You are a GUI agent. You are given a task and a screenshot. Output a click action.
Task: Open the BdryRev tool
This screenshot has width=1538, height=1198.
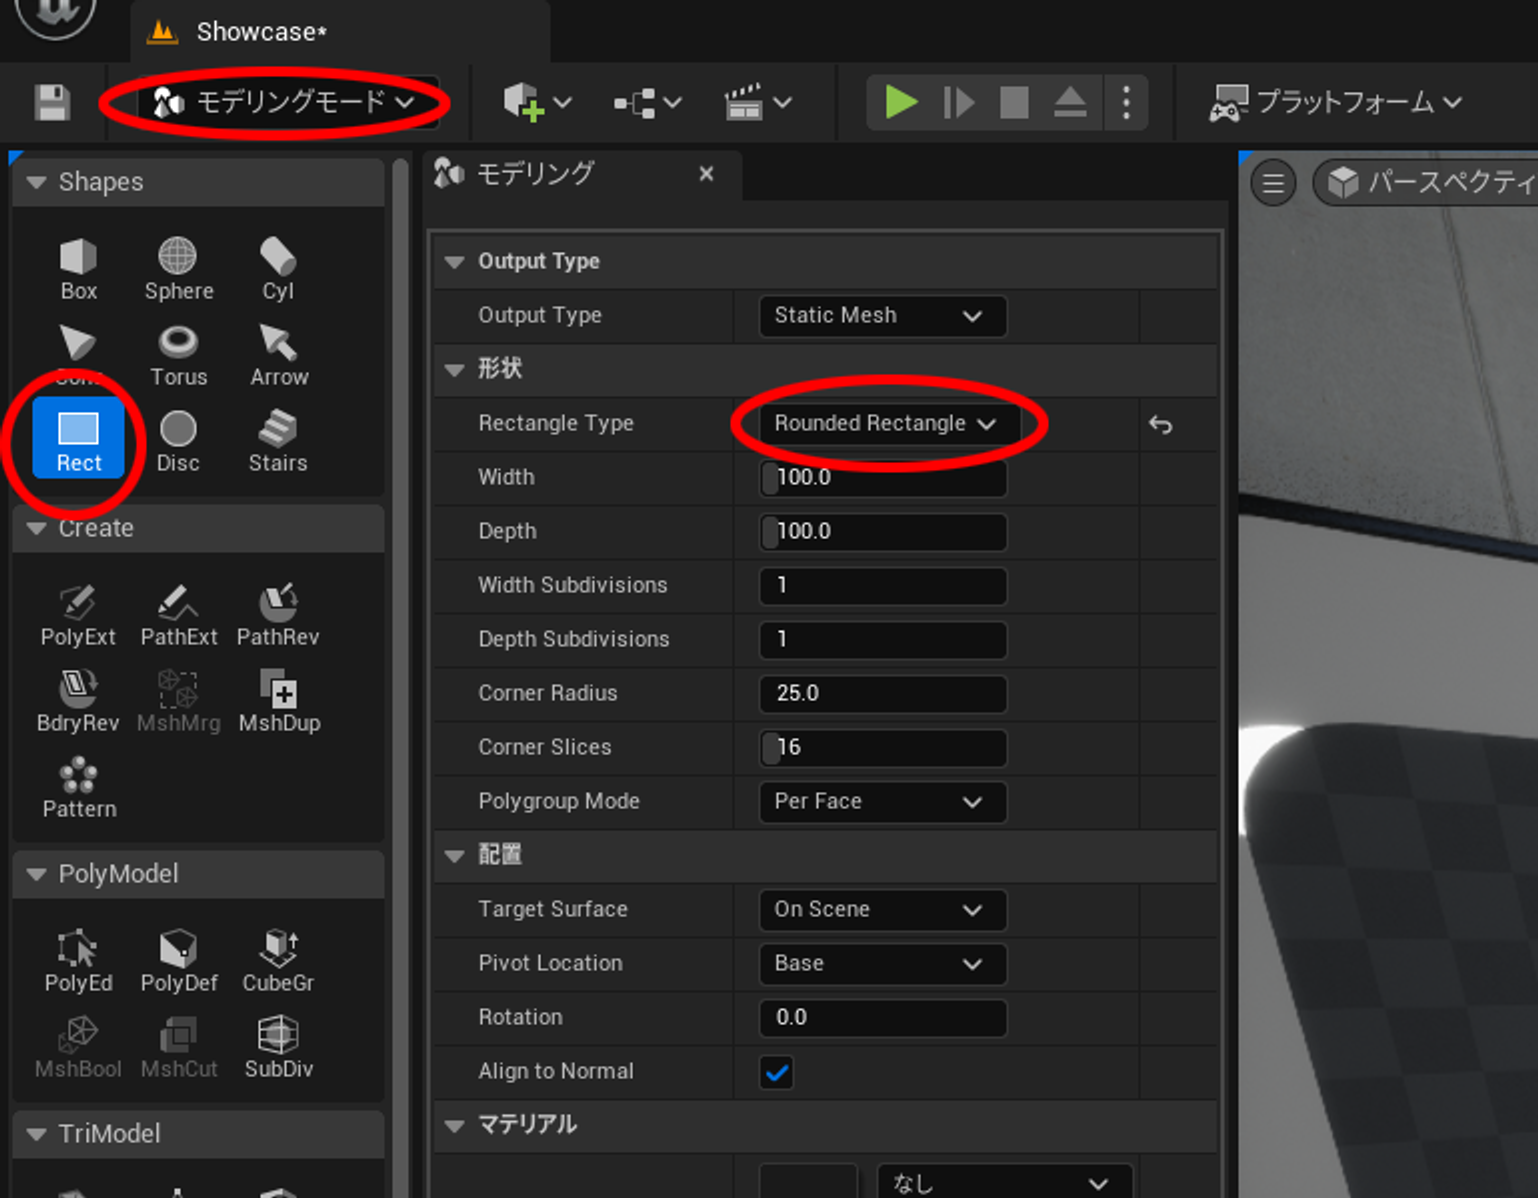pyautogui.click(x=78, y=702)
